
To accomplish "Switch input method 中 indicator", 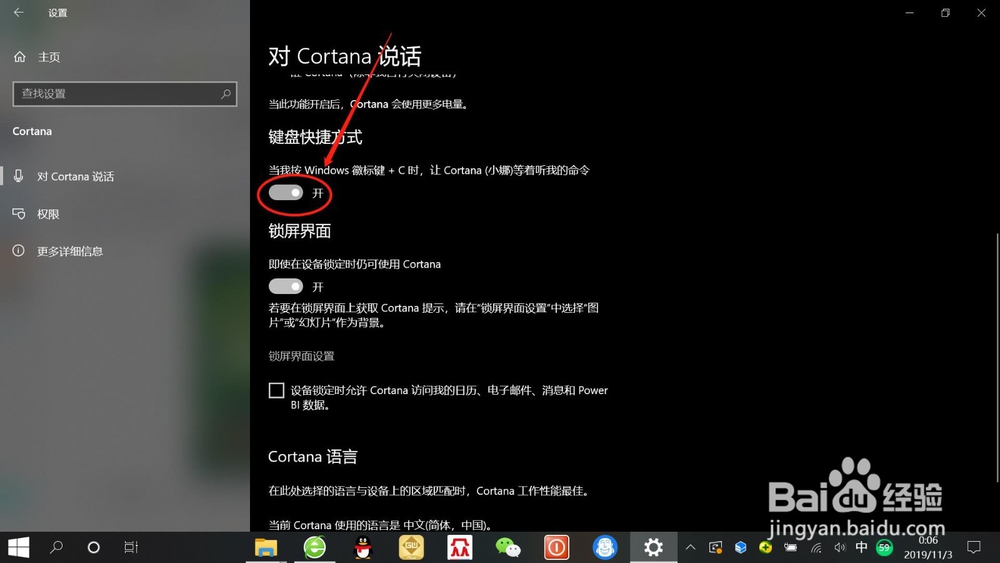I will [x=861, y=547].
